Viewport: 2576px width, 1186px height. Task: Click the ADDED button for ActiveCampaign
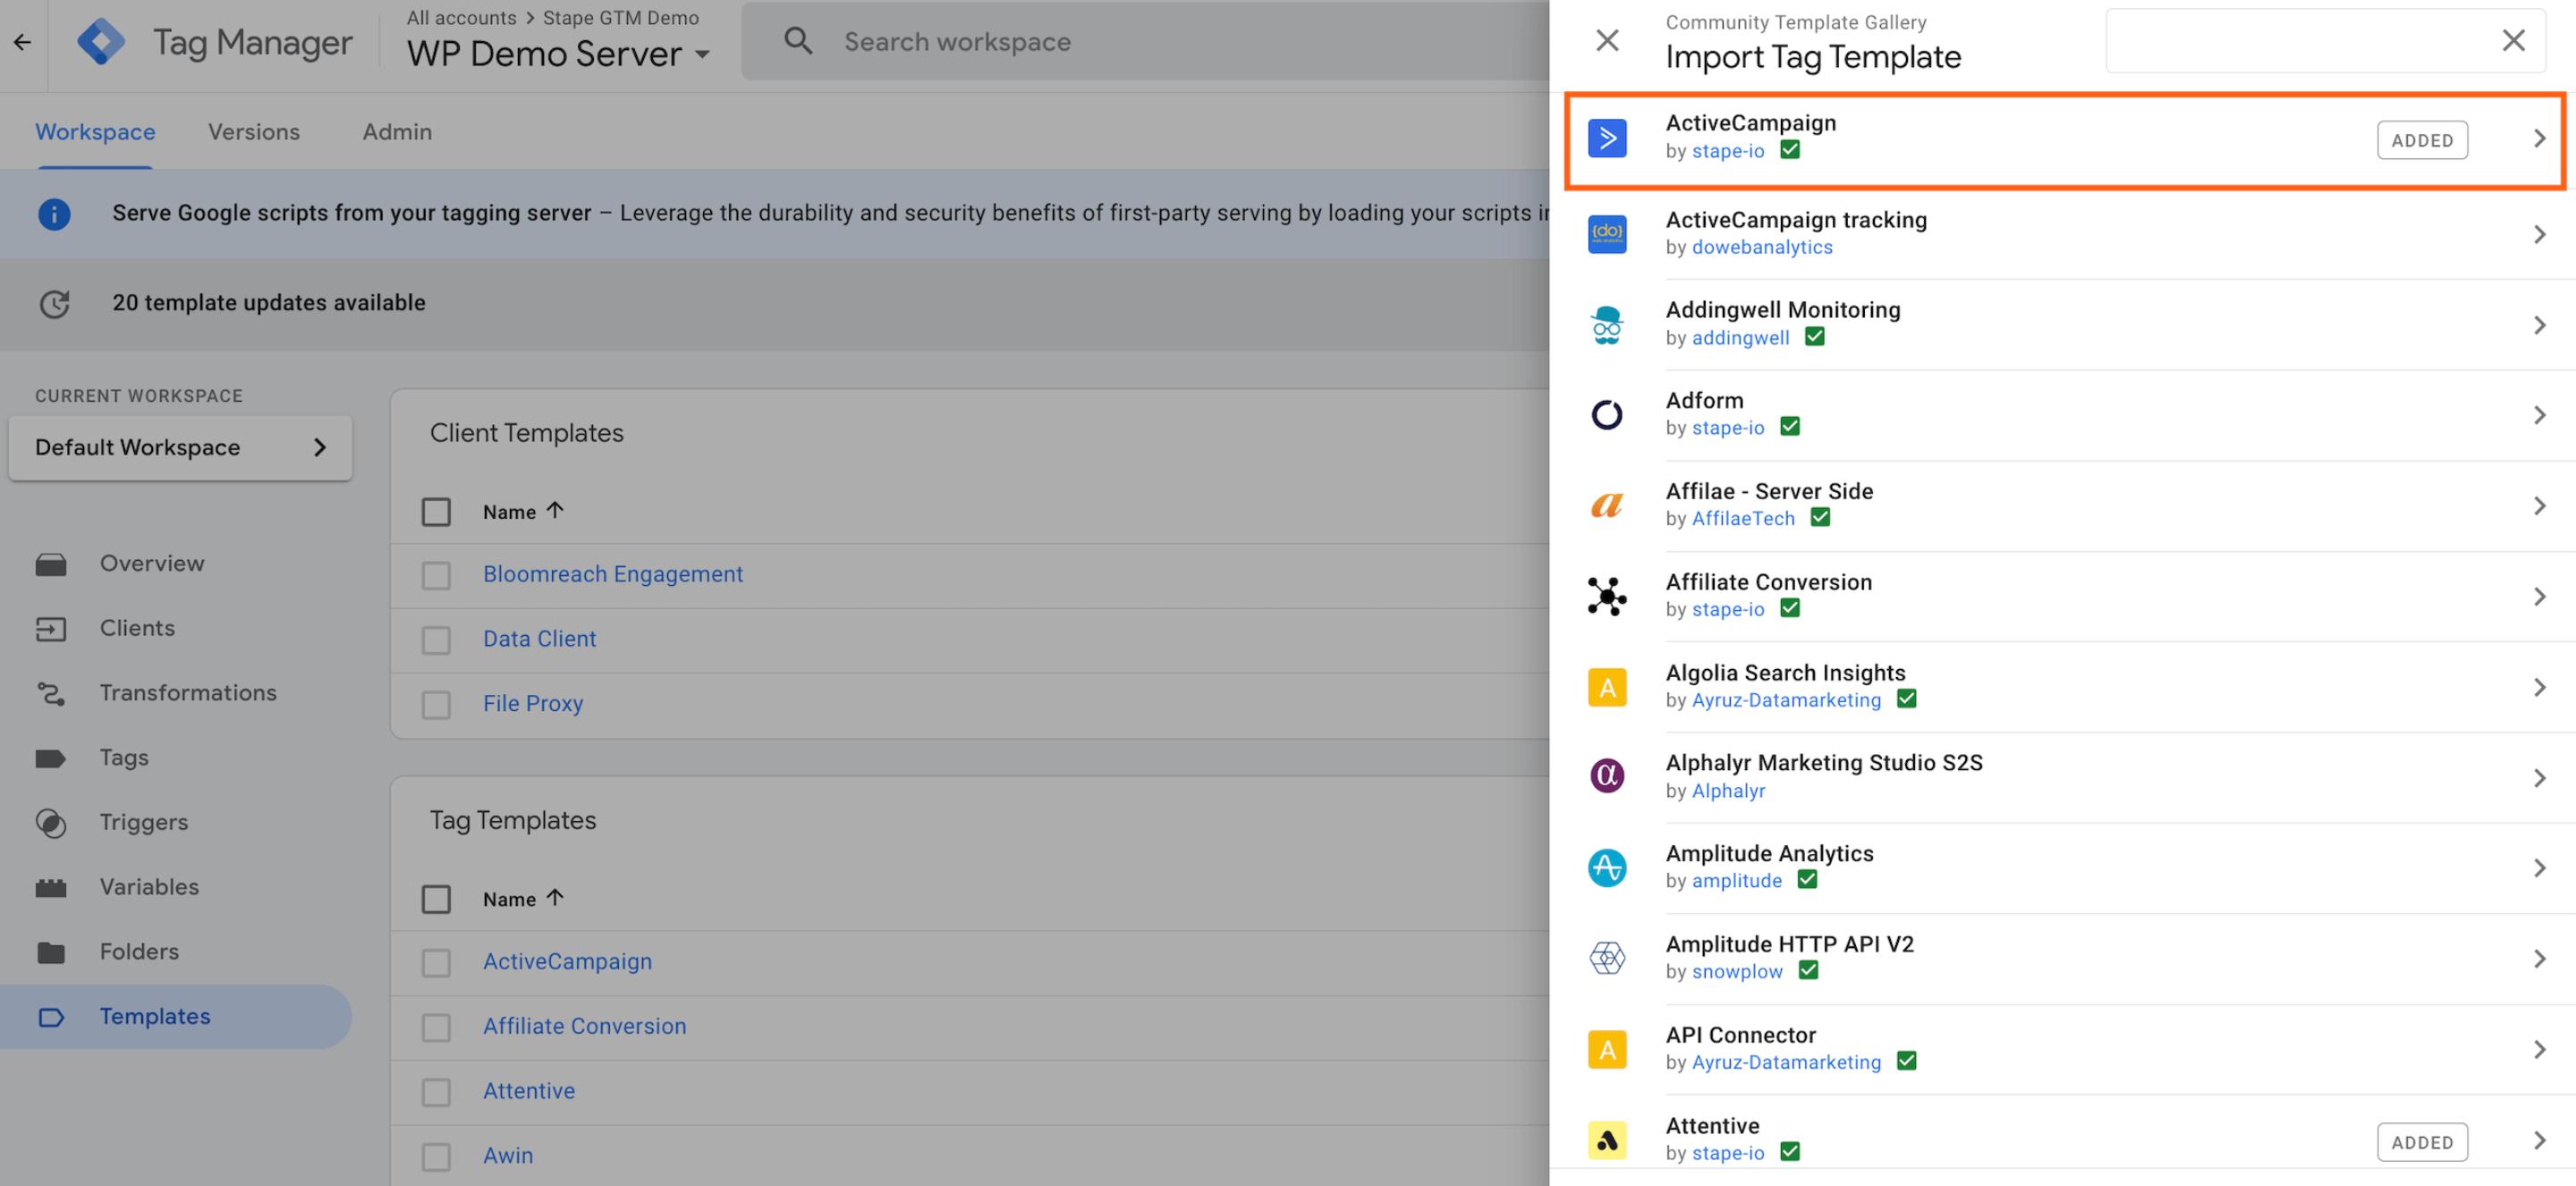(x=2422, y=140)
